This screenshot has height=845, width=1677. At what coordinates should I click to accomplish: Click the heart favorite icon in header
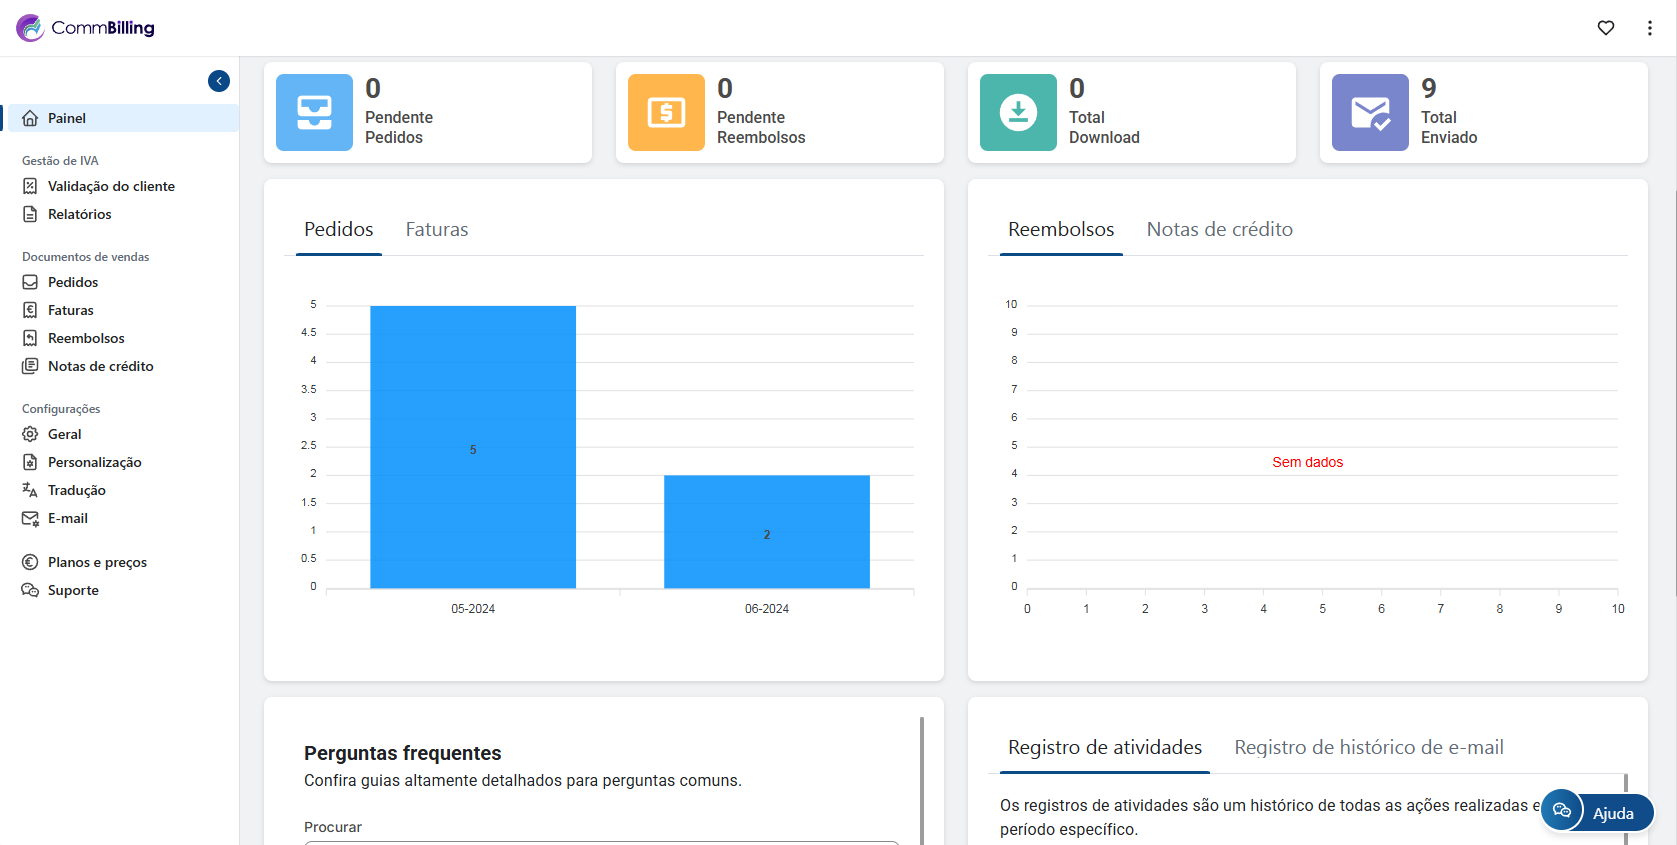[x=1605, y=28]
